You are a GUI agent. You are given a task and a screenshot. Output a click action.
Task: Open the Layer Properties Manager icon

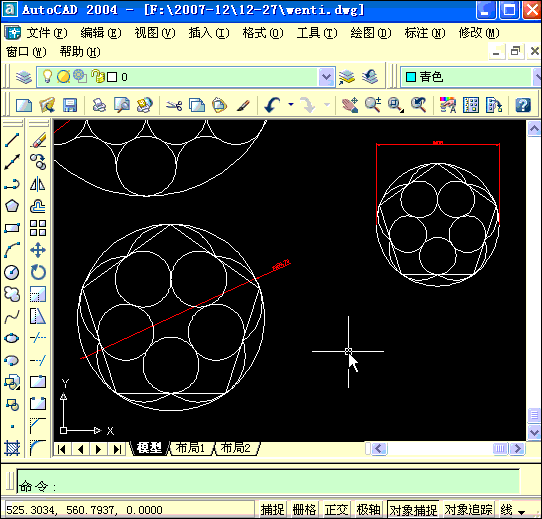[24, 77]
